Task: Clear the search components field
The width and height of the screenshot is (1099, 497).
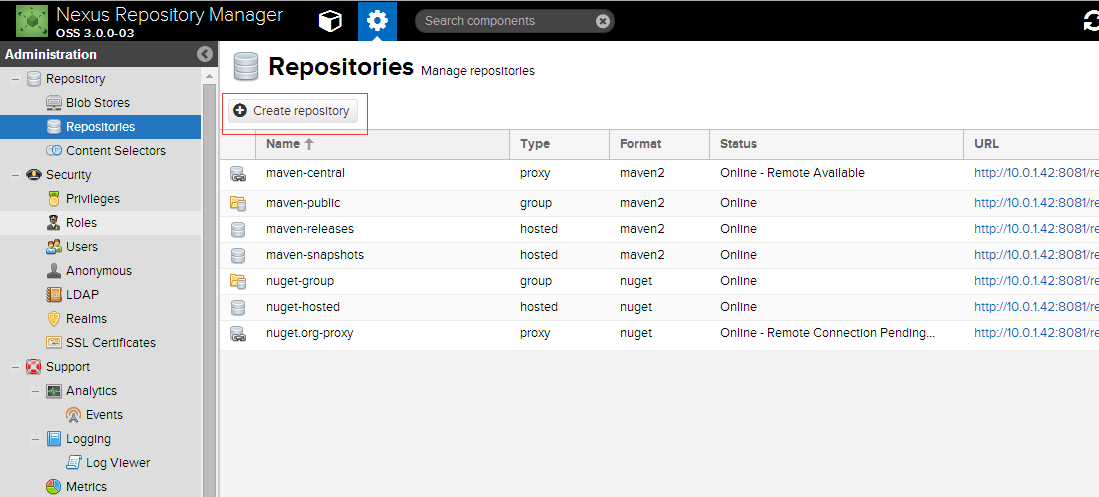Action: [602, 21]
